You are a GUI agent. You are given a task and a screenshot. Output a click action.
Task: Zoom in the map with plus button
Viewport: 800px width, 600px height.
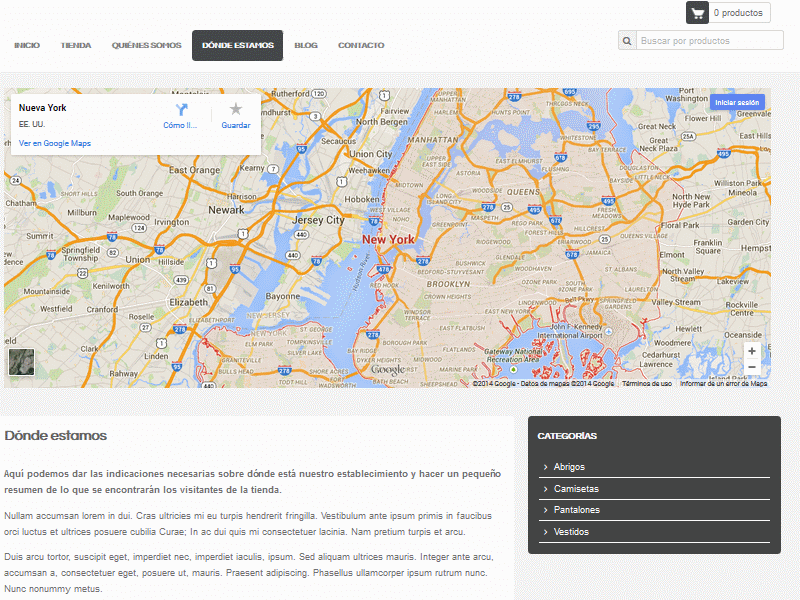tap(752, 351)
